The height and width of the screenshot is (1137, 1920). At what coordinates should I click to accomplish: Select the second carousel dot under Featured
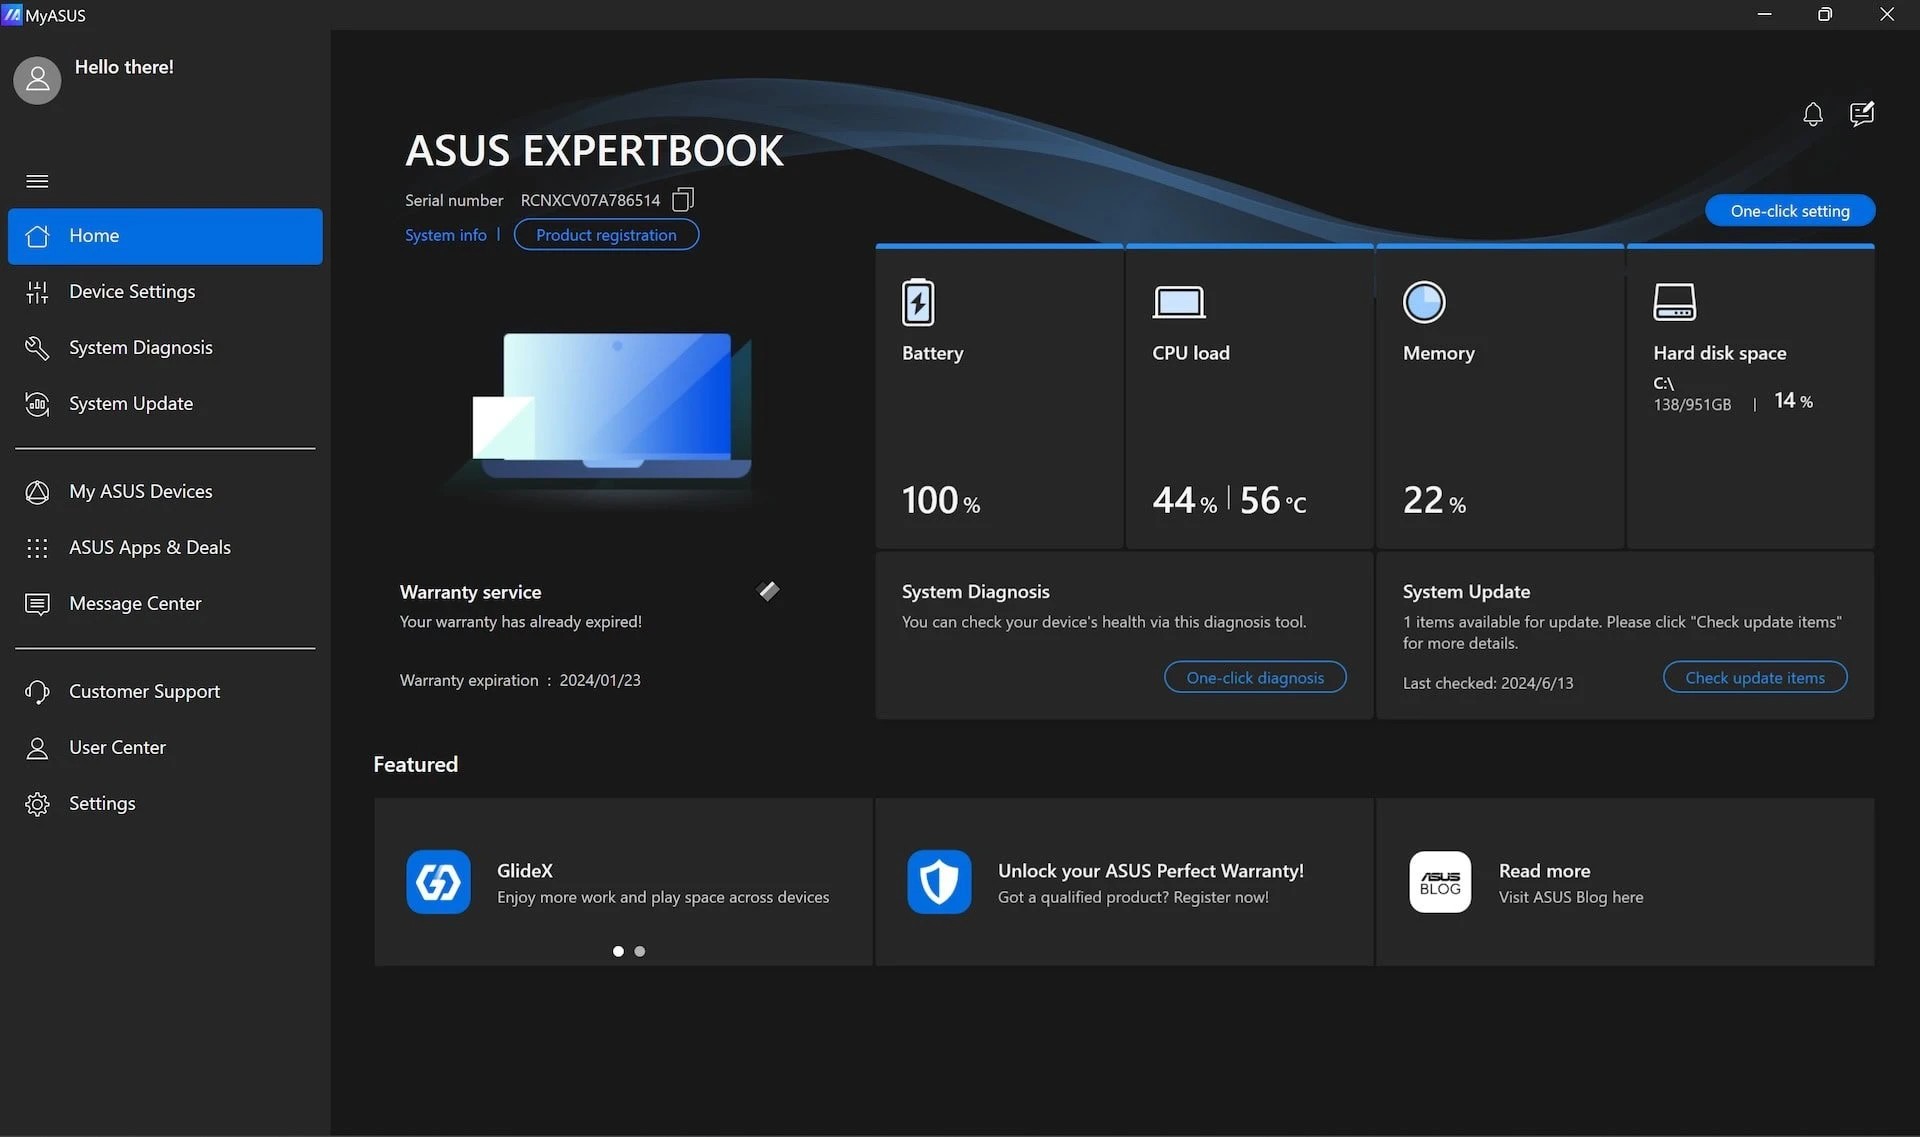(x=639, y=951)
